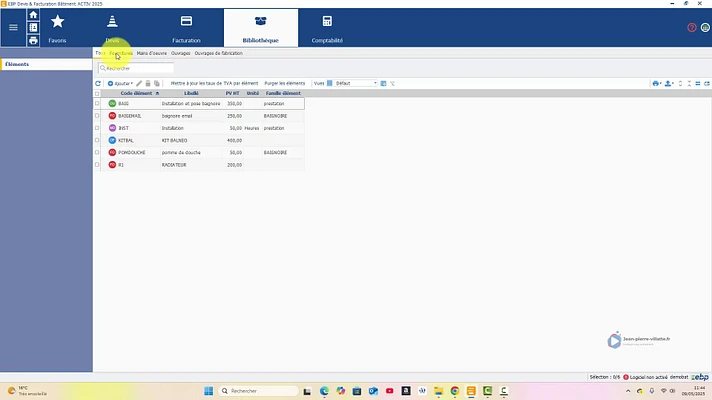This screenshot has width=712, height=400.
Task: Sort by the Code élément column header
Action: tap(136, 94)
